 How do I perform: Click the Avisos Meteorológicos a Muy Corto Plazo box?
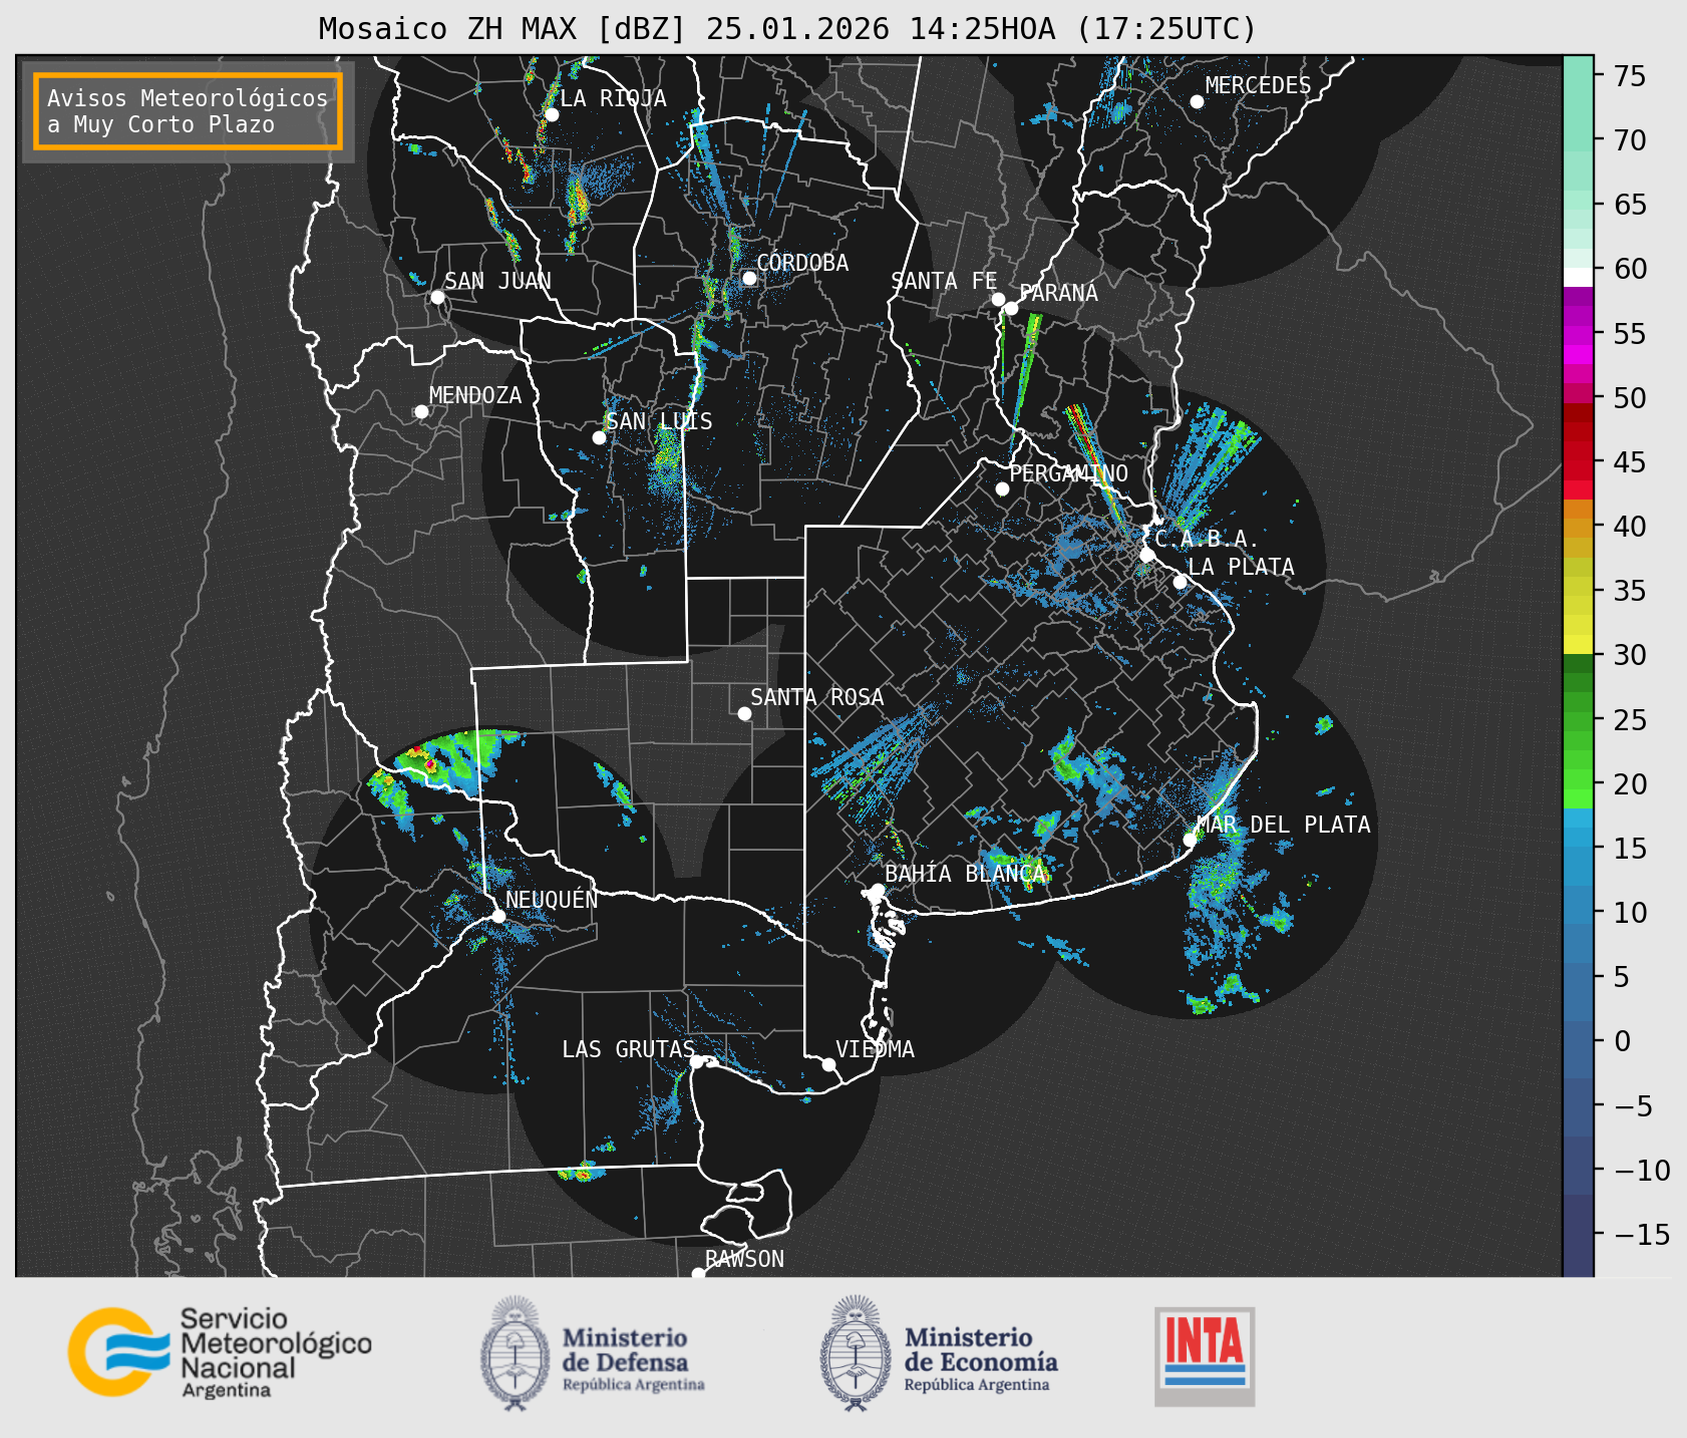click(188, 111)
